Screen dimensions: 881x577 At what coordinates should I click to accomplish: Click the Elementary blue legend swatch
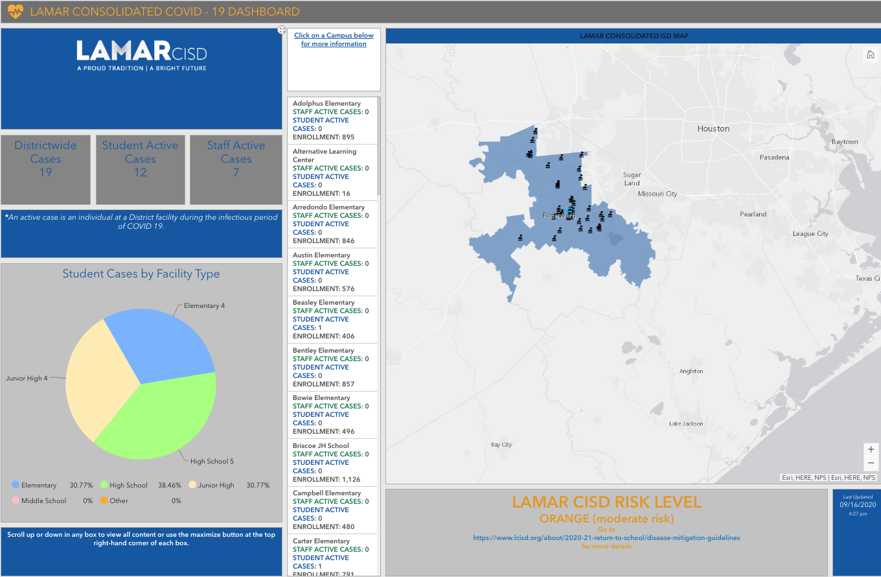(x=15, y=485)
